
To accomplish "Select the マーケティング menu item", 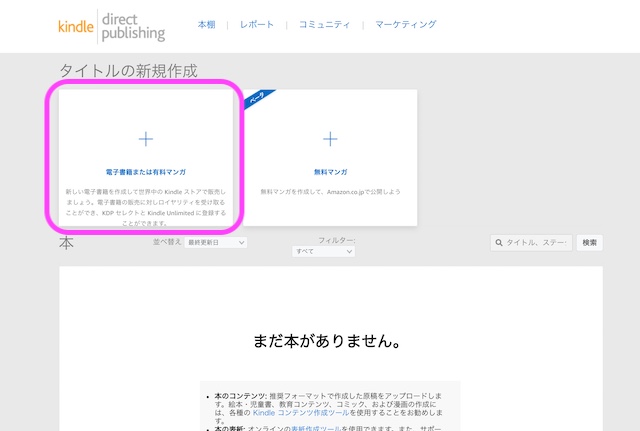I will [406, 24].
